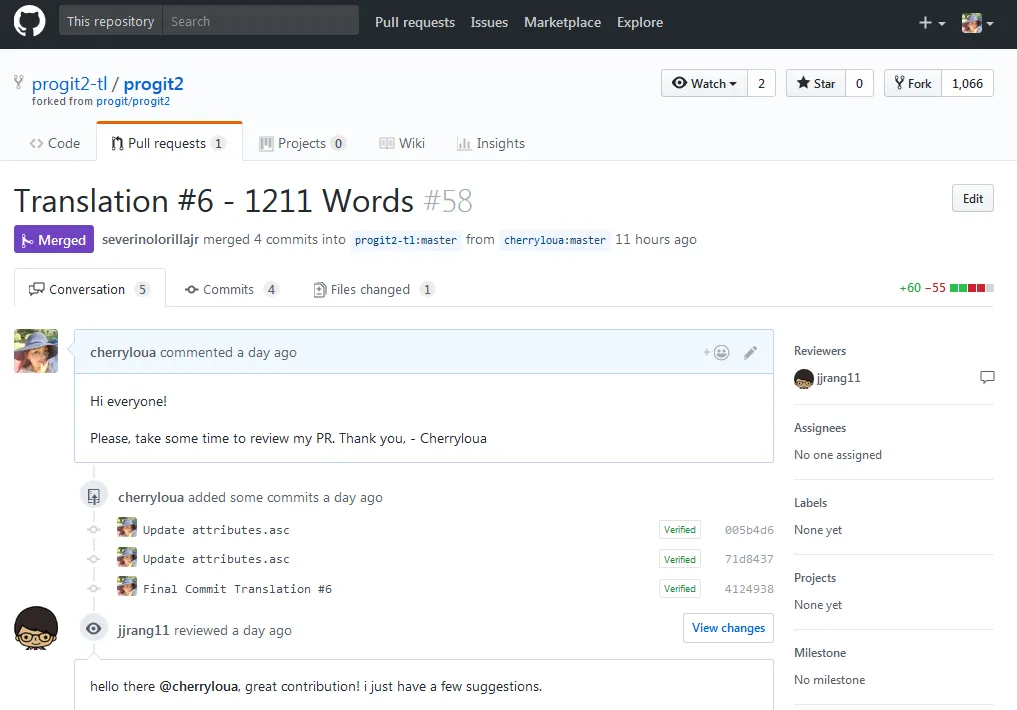Click the @cherryloua mention in review
This screenshot has height=710, width=1017.
(x=198, y=686)
